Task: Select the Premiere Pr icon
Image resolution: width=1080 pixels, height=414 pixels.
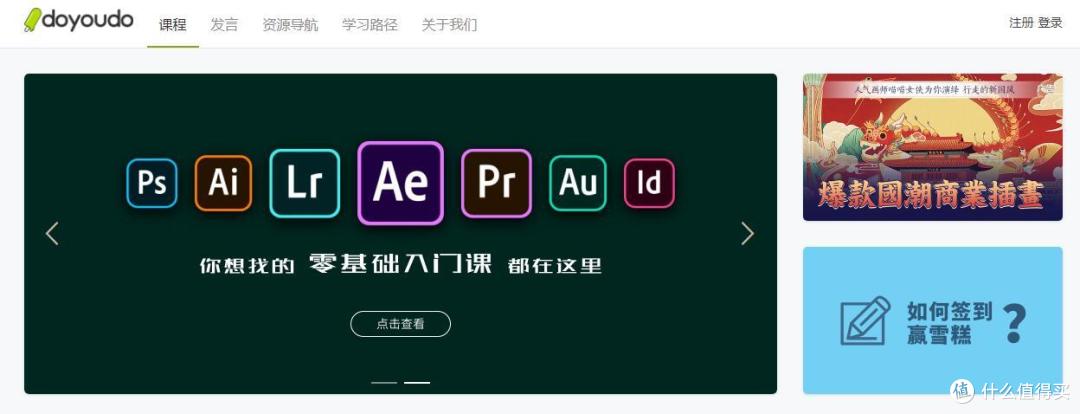Action: [497, 183]
